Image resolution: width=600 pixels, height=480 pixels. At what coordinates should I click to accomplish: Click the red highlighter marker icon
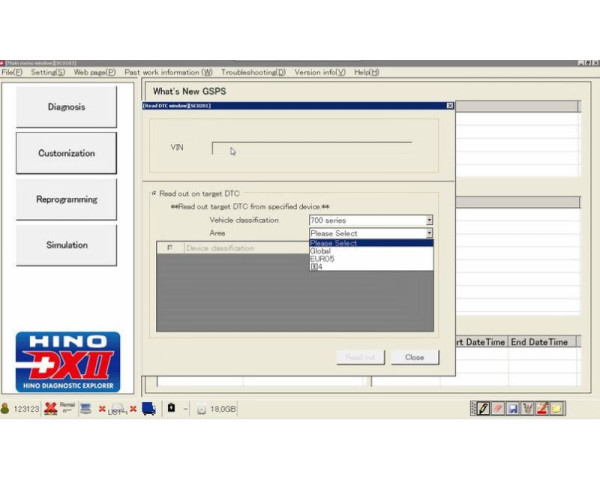[541, 409]
